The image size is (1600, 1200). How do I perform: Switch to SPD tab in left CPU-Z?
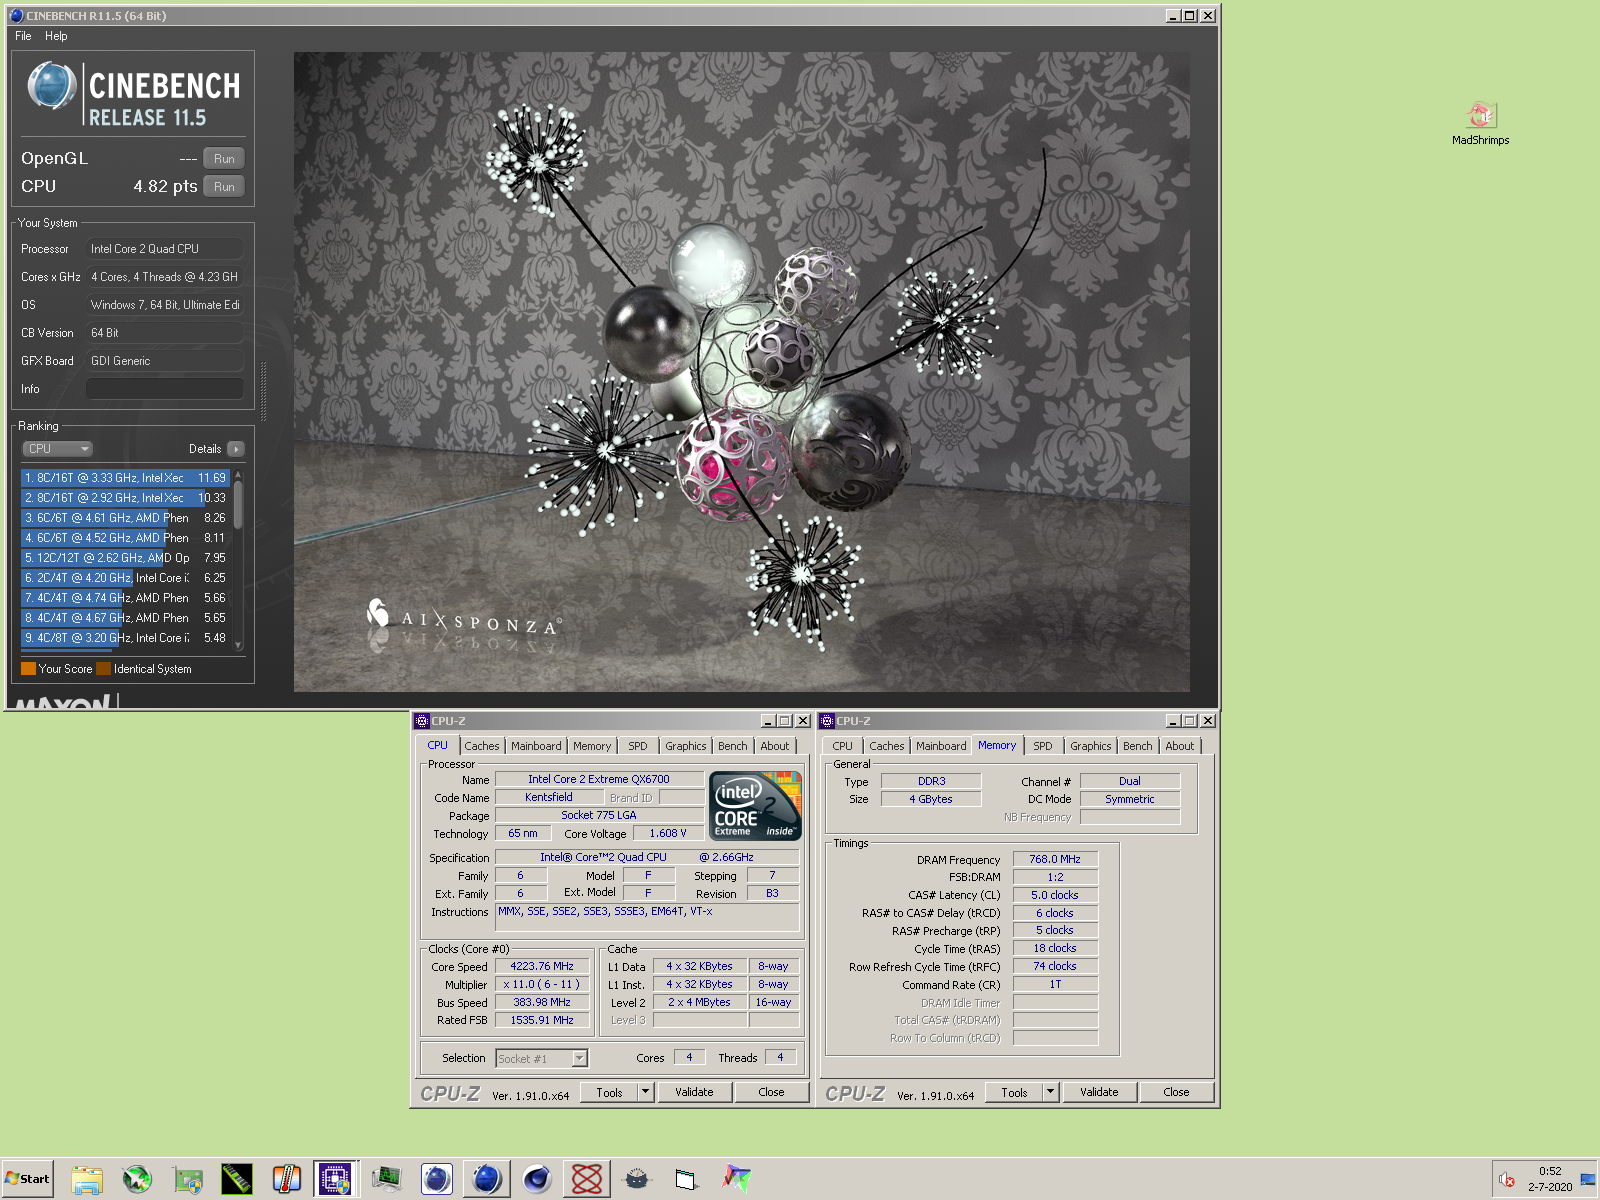pyautogui.click(x=638, y=746)
